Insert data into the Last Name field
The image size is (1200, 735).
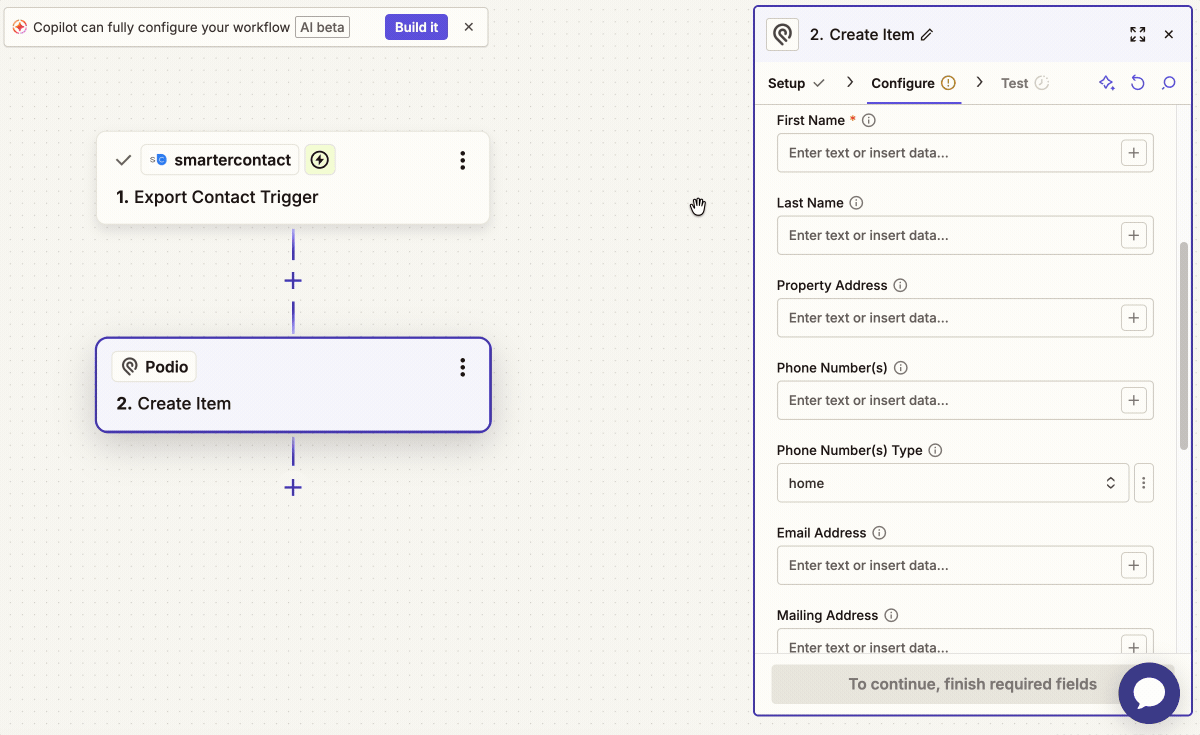click(x=1133, y=235)
